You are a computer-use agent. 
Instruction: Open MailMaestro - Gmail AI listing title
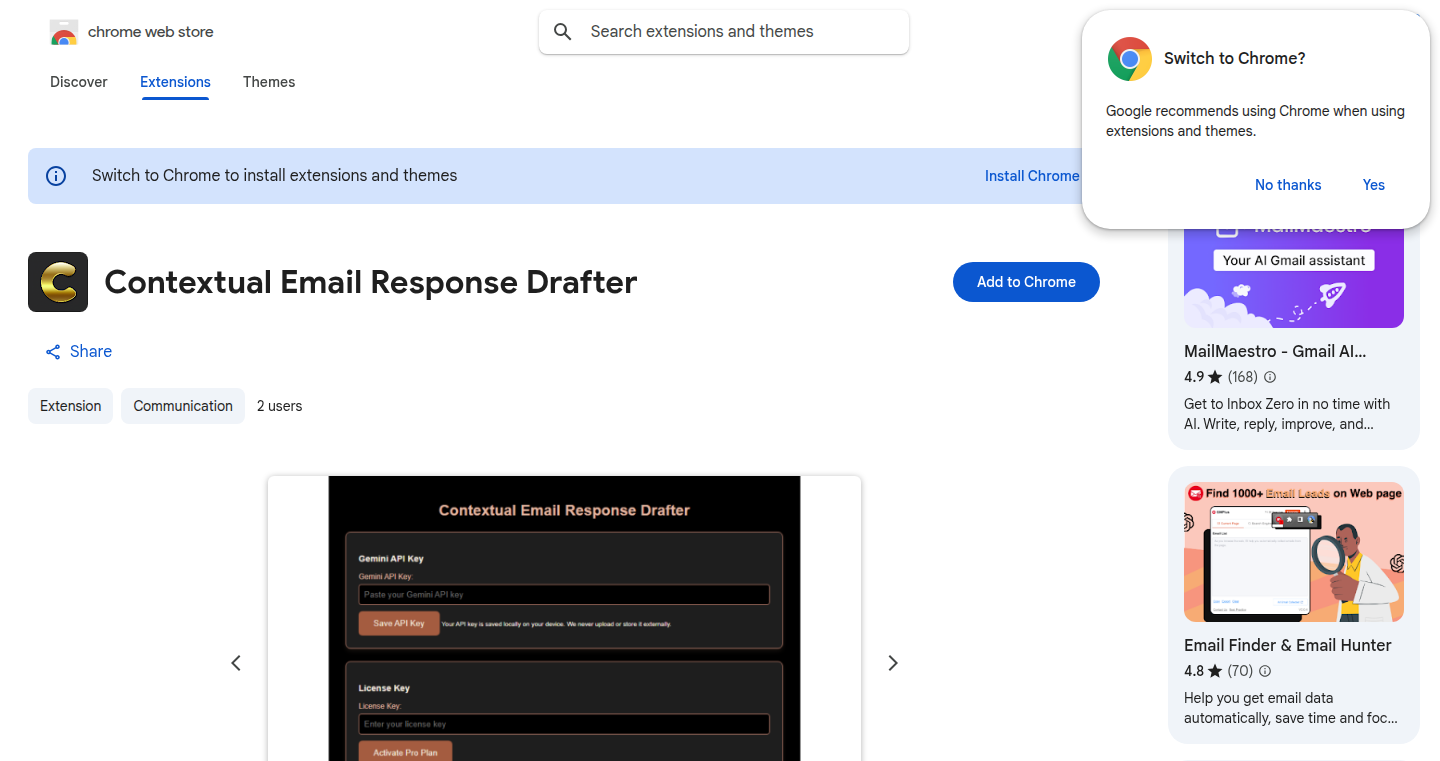pos(1275,352)
